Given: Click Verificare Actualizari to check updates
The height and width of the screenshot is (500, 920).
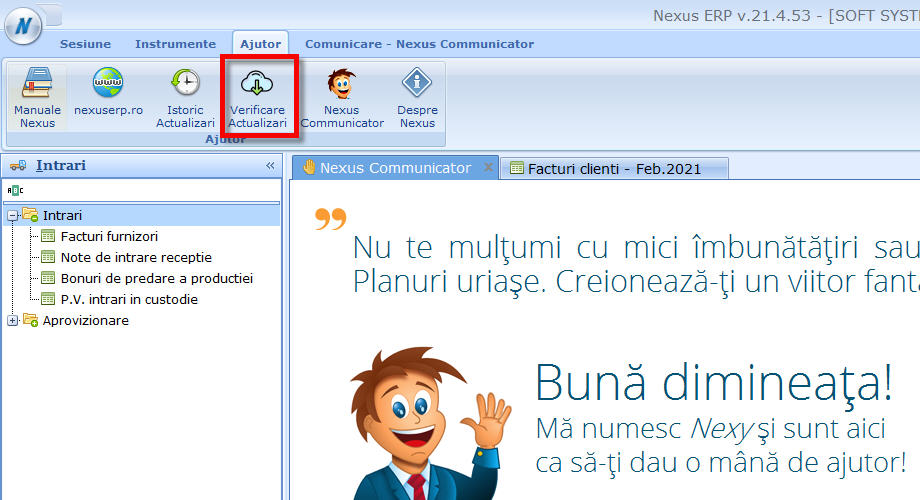Looking at the screenshot, I should pos(258,97).
